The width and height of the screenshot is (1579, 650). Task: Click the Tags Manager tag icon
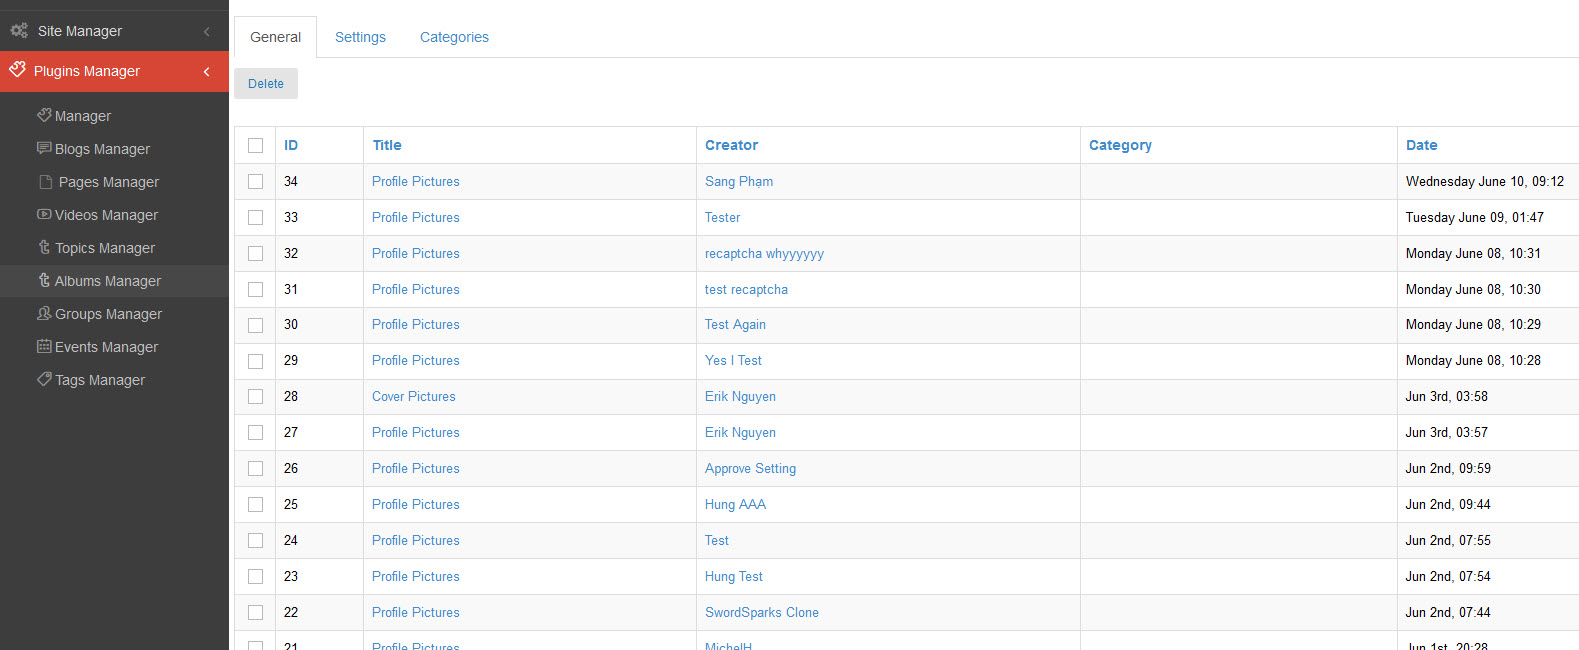(44, 379)
